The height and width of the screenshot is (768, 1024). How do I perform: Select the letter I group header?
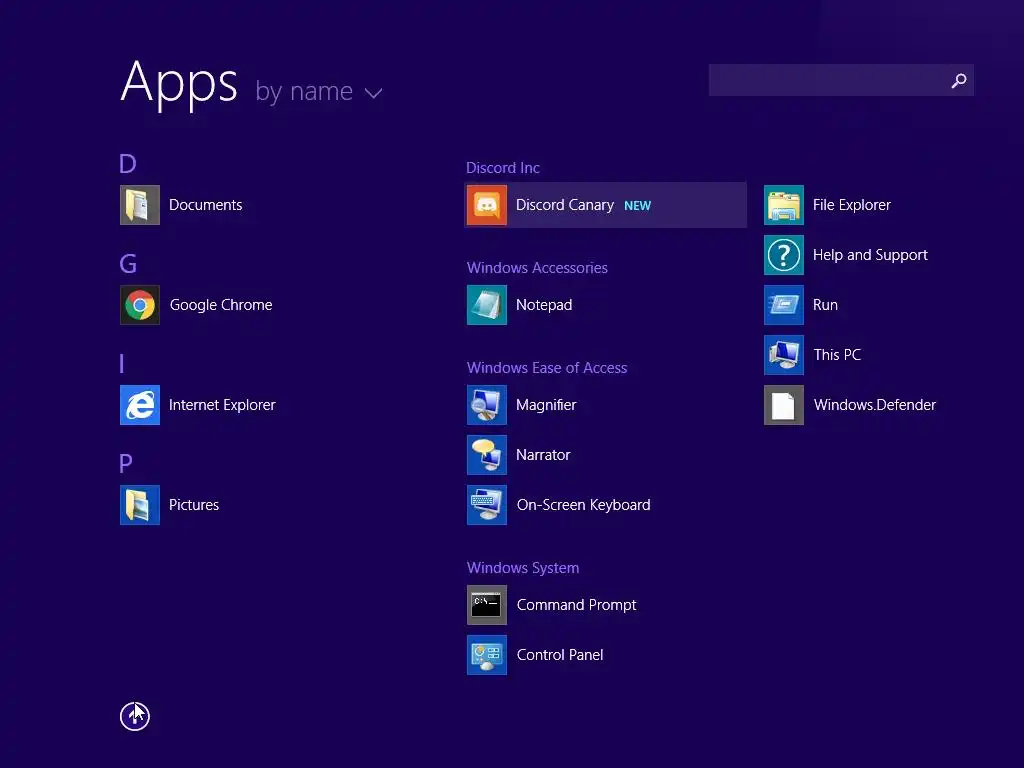point(122,364)
